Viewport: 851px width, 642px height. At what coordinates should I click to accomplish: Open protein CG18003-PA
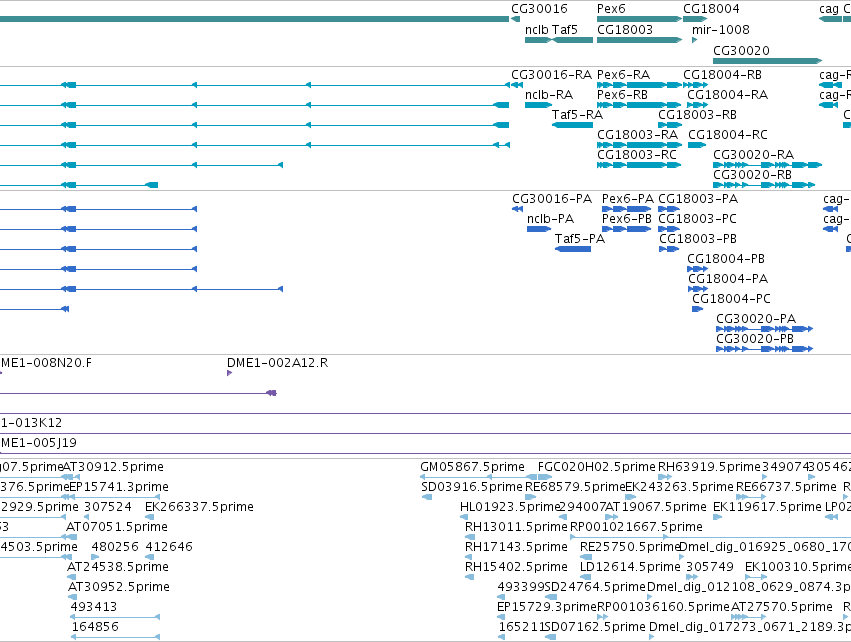[698, 199]
